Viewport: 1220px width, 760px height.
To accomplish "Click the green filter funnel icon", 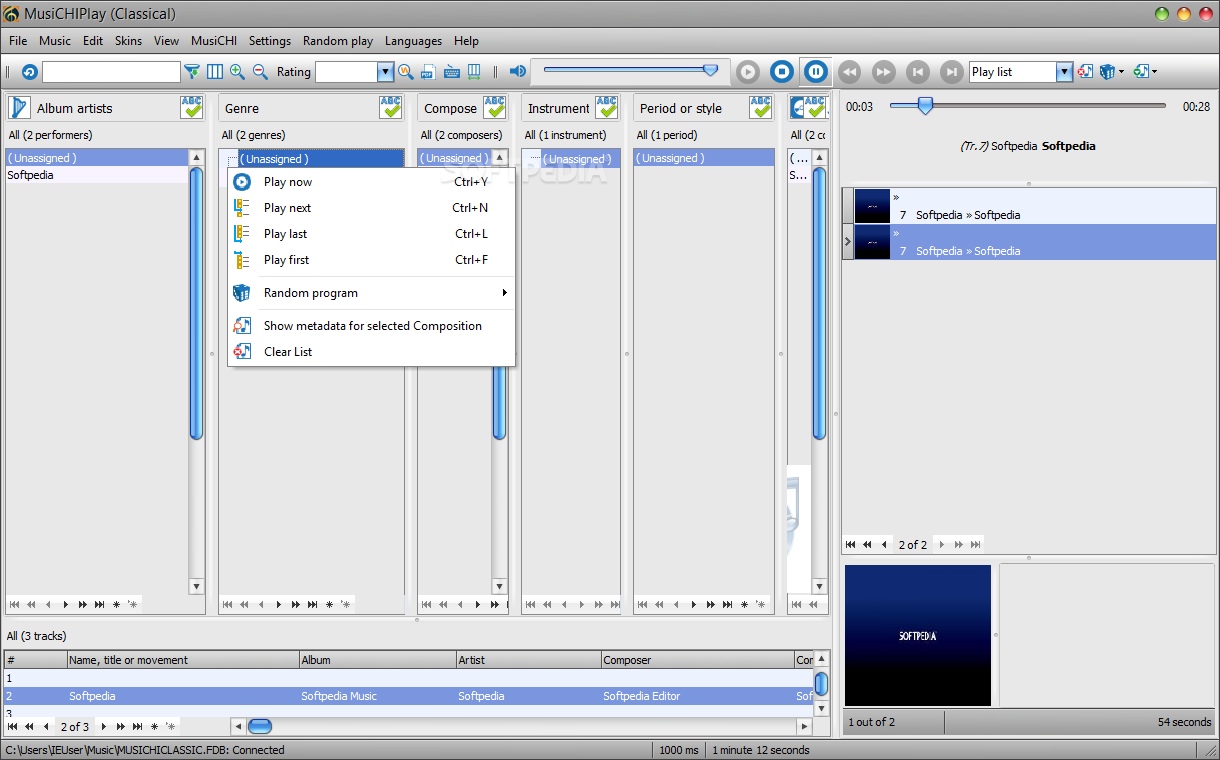I will click(192, 72).
